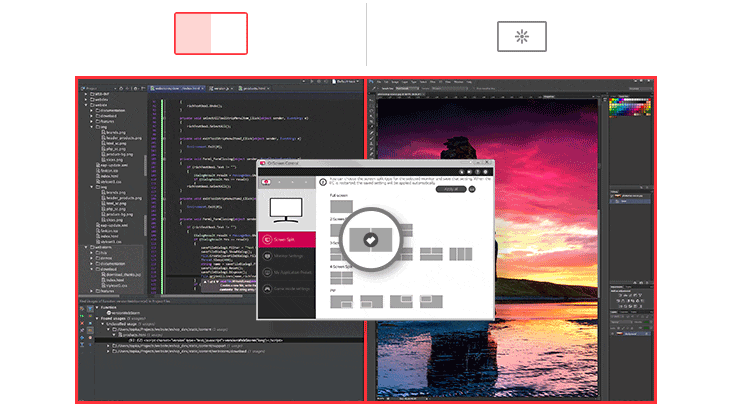The image size is (732, 411).
Task: Select the split screen icon at top
Action: coord(211,34)
